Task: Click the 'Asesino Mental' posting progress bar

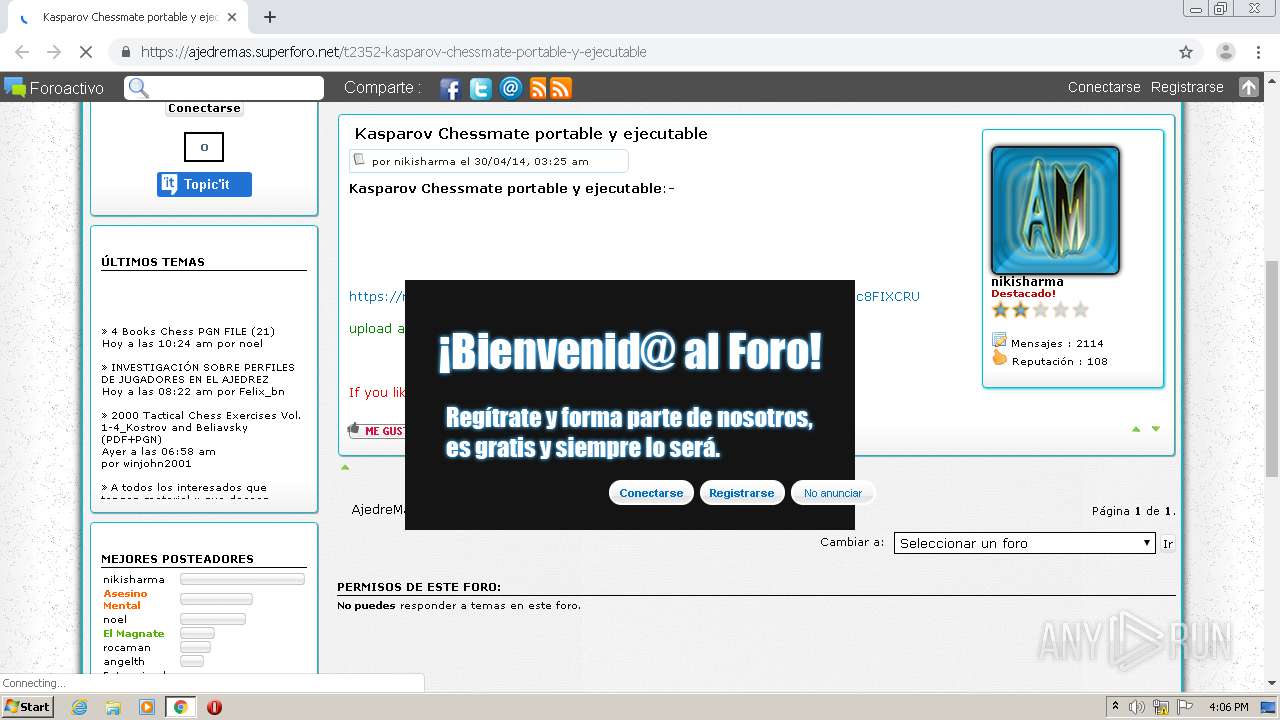Action: (x=216, y=599)
